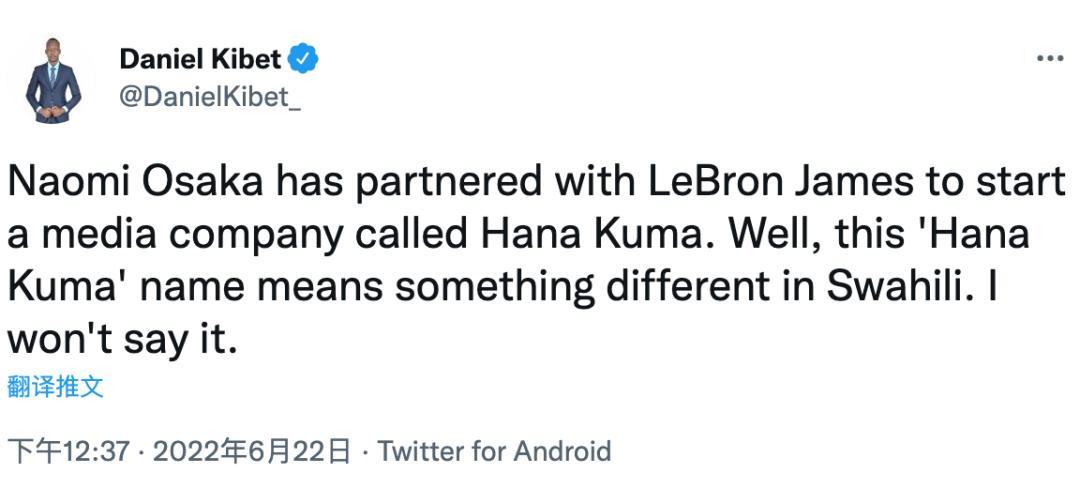Click the blue verified checkmark badge
This screenshot has width=1080, height=488.
(x=304, y=59)
